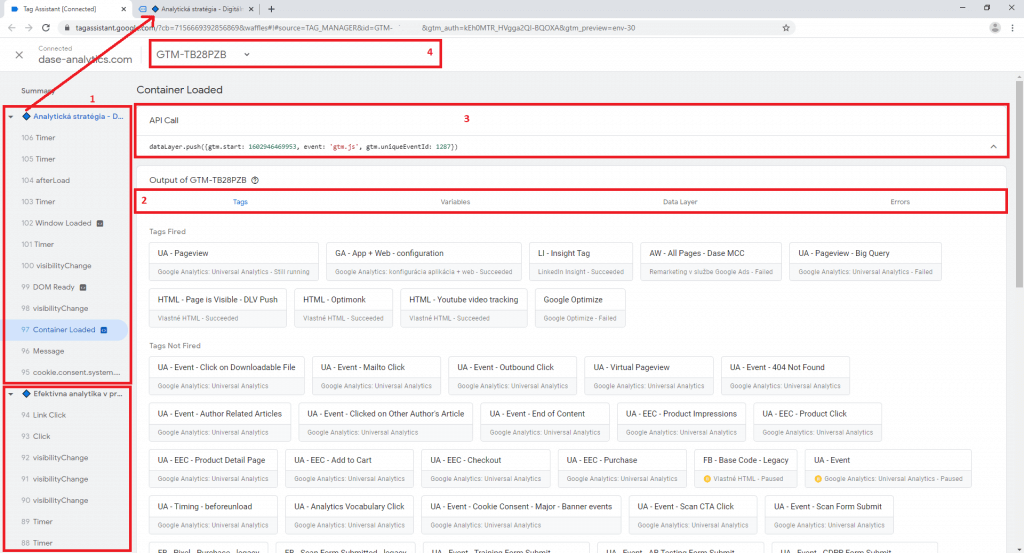Open help icon beside Output of GTM-TB28PZB
Image resolution: width=1024 pixels, height=553 pixels.
pyautogui.click(x=255, y=180)
